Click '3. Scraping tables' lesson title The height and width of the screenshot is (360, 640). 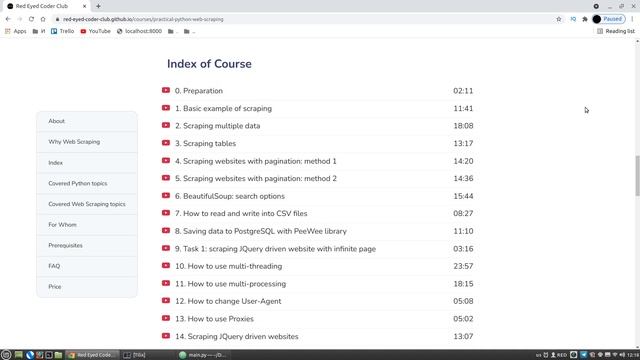click(x=205, y=144)
